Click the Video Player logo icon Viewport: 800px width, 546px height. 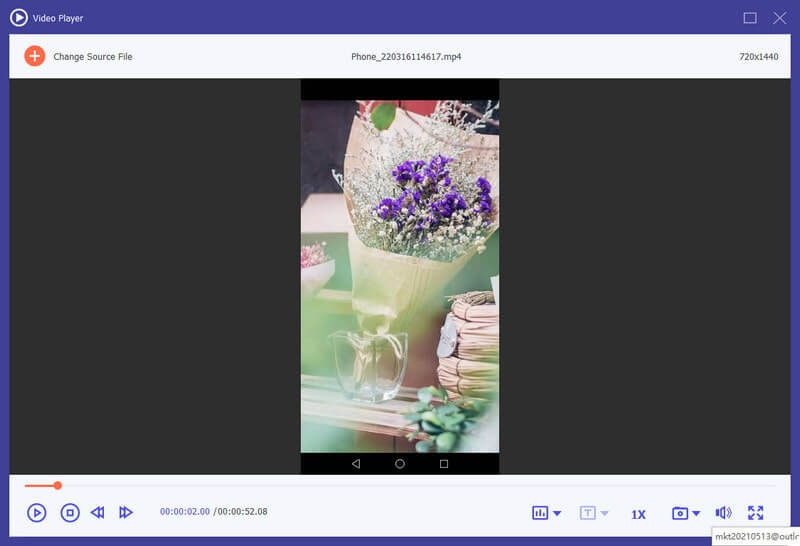click(18, 18)
